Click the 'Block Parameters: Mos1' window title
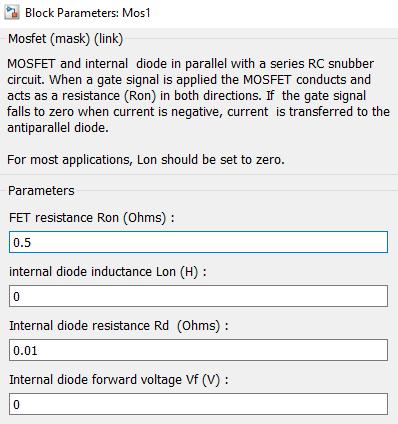The height and width of the screenshot is (424, 398). pyautogui.click(x=88, y=13)
